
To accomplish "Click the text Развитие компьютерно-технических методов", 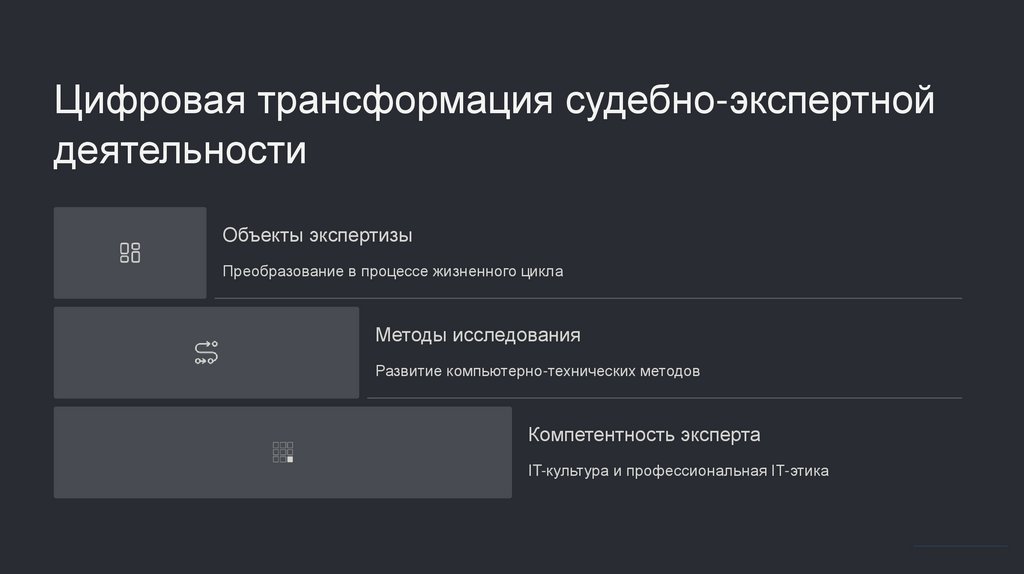I will point(538,371).
